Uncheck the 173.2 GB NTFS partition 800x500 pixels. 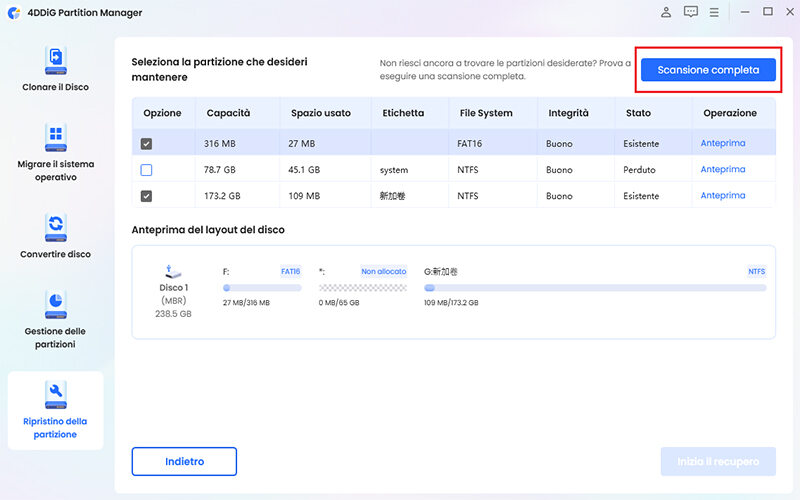[x=147, y=196]
